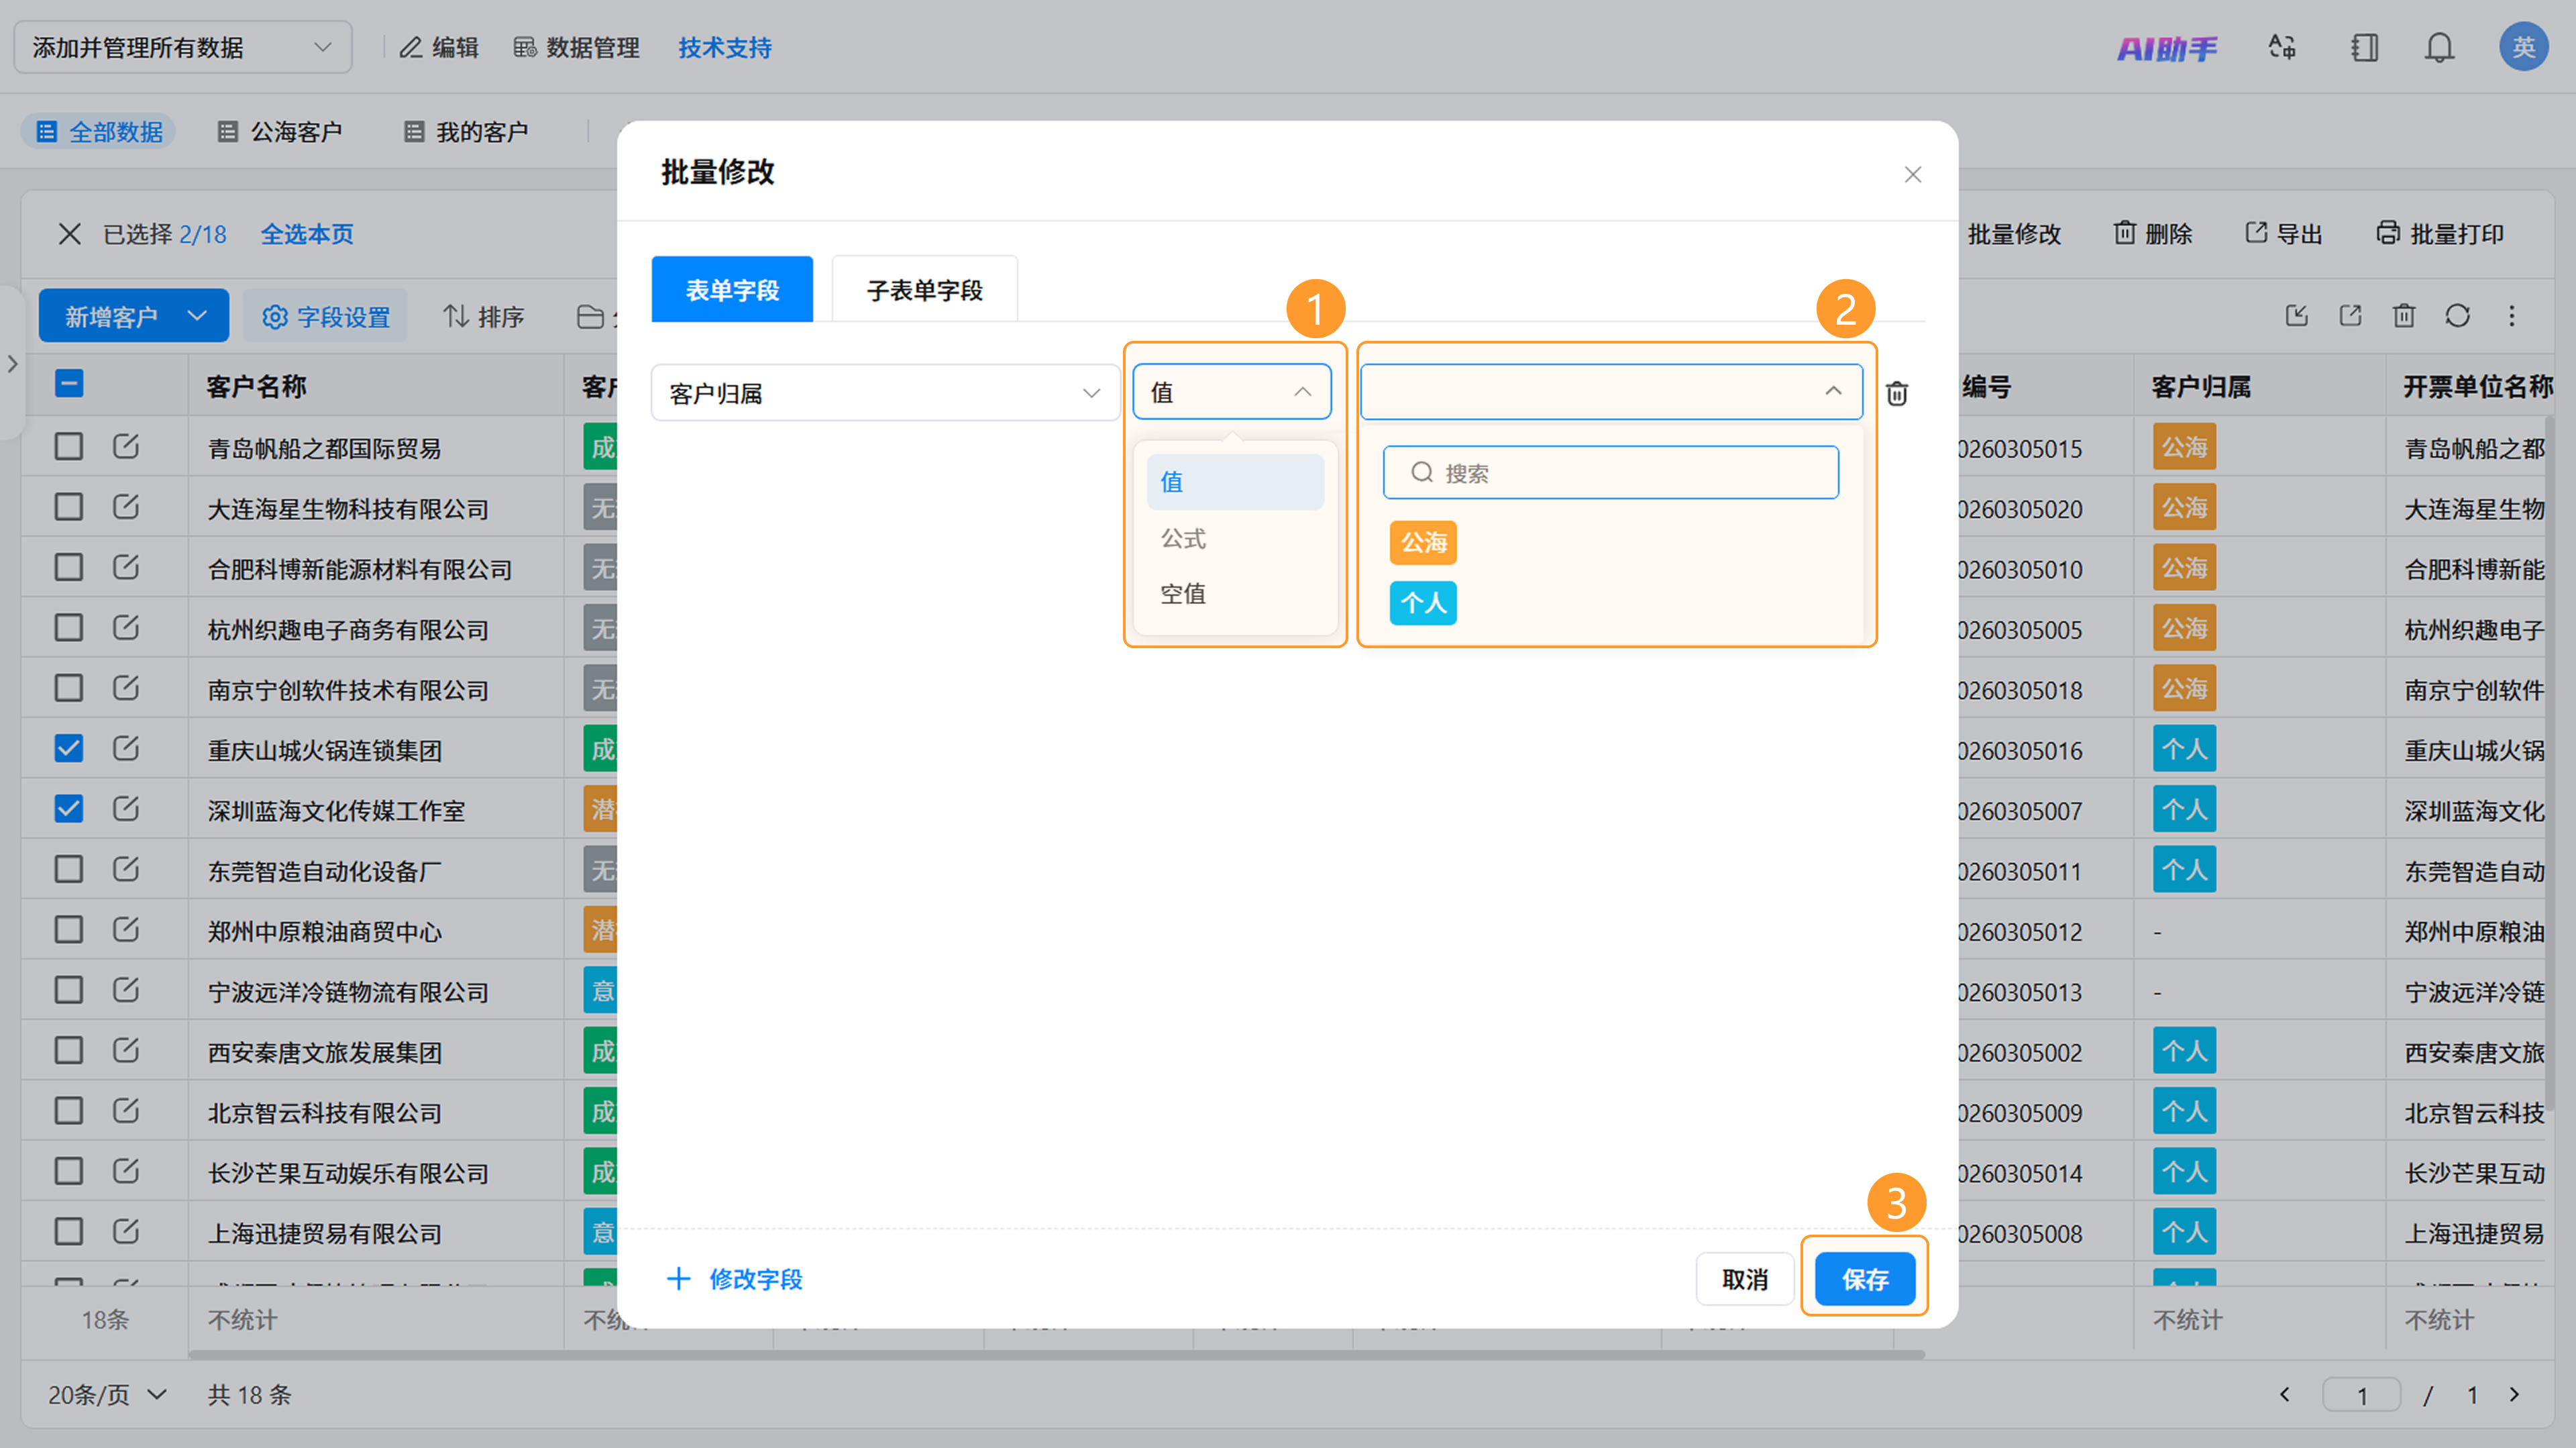Change the 20条/页 page size
Screen dimensions: 2576x1448
point(107,1394)
